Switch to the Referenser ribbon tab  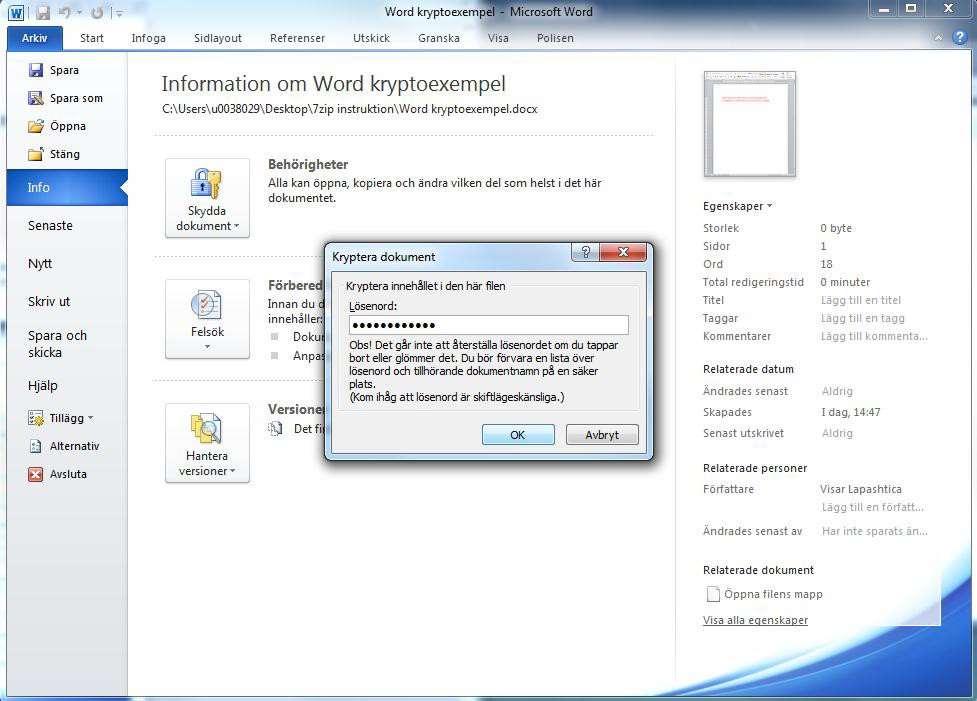tap(297, 38)
